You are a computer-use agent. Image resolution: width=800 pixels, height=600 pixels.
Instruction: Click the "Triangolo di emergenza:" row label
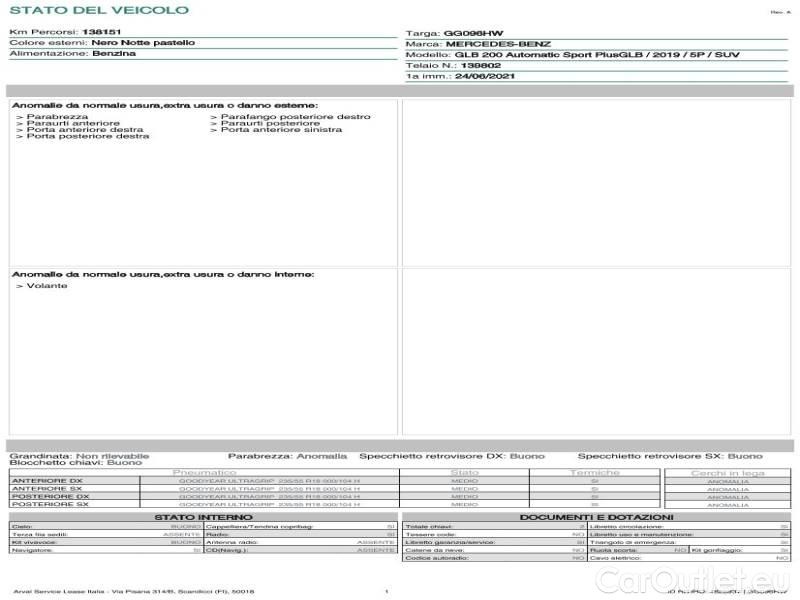pos(633,542)
